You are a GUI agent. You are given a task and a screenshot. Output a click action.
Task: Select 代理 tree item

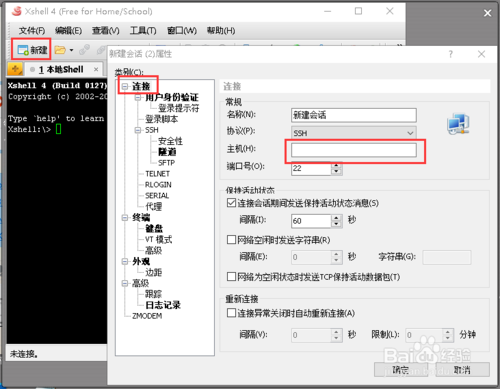click(153, 207)
